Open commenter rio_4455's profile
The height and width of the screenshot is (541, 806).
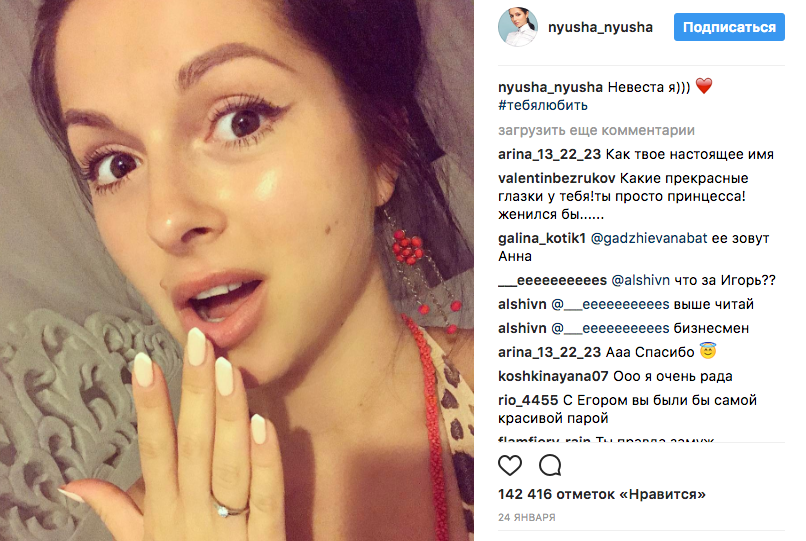tap(528, 400)
